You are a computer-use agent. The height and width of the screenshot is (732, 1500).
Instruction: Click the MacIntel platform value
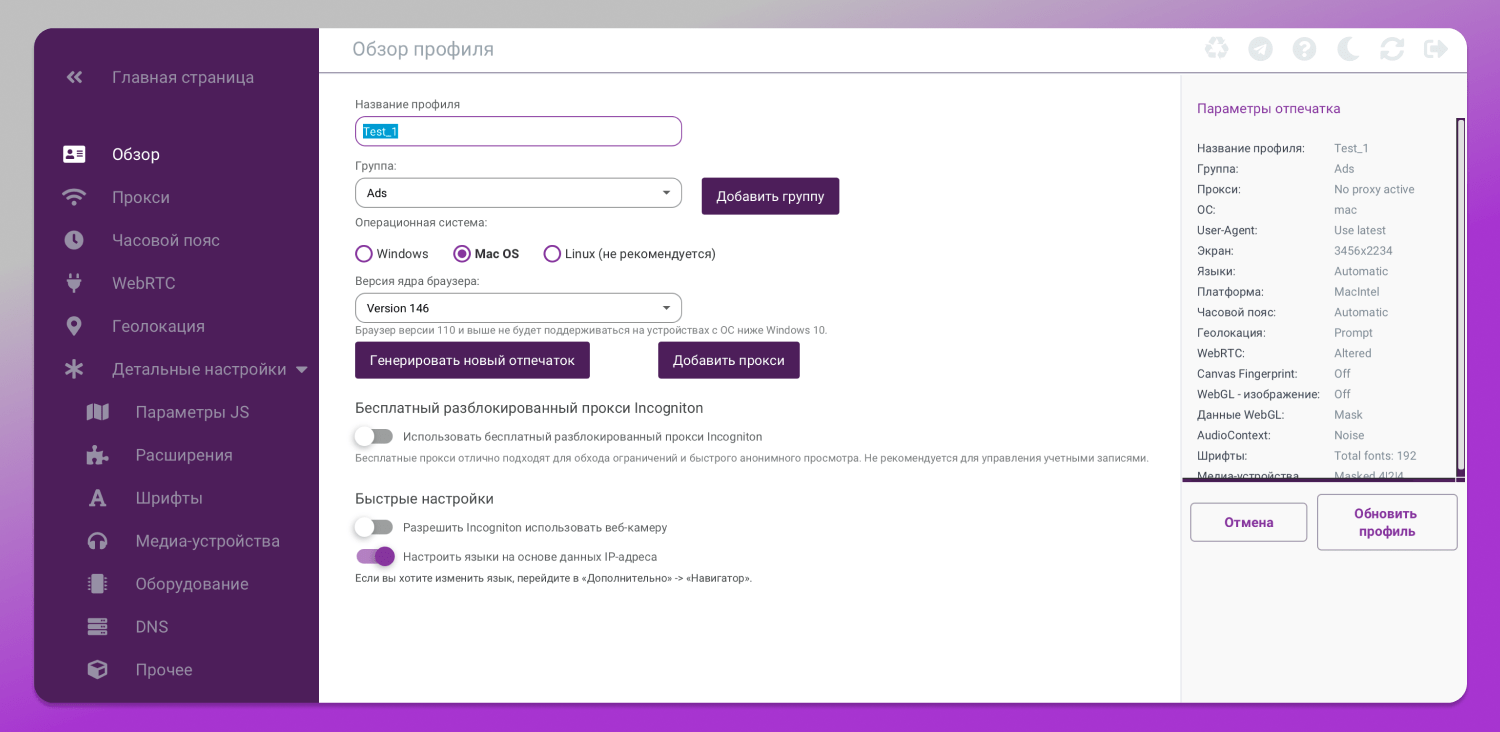tap(1357, 292)
